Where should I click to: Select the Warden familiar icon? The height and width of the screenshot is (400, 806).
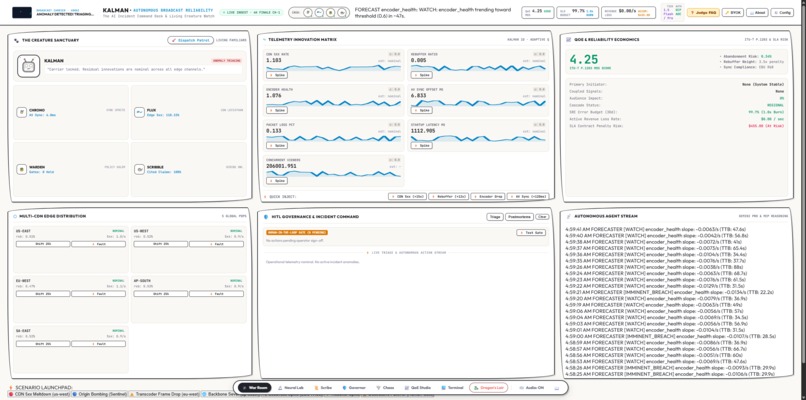click(22, 169)
